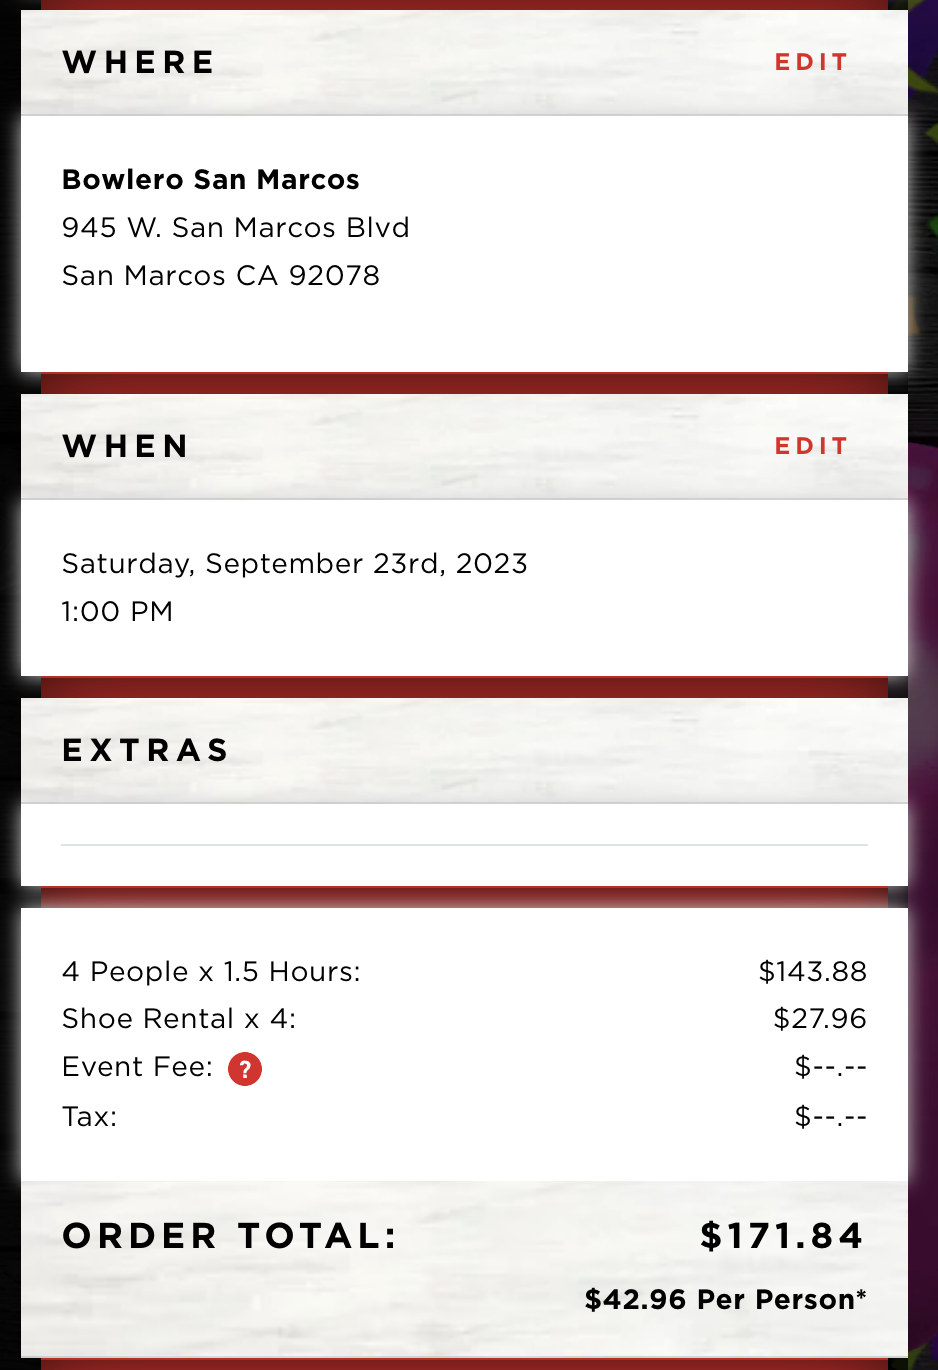Click the ORDER TOTAL label

point(230,1236)
